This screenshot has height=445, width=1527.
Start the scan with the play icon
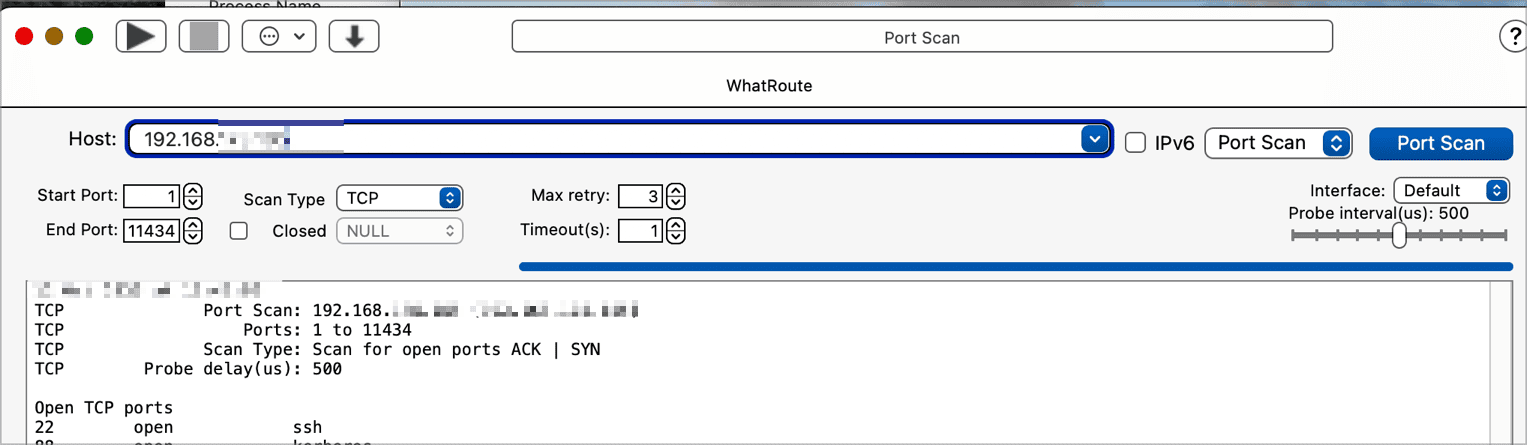[x=140, y=37]
